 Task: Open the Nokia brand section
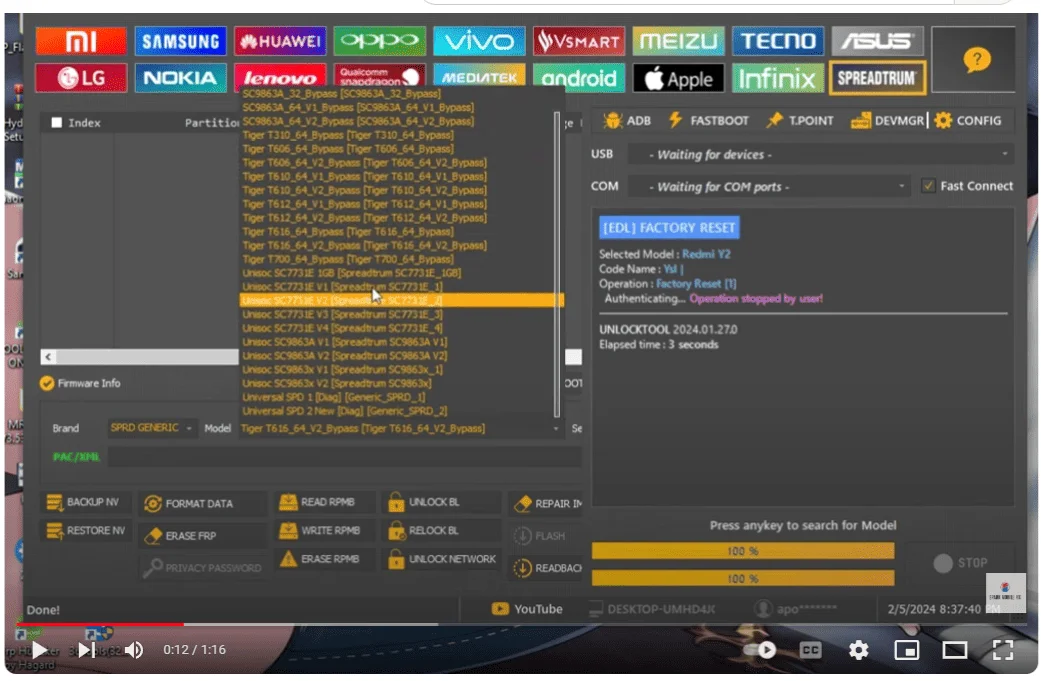[x=181, y=78]
